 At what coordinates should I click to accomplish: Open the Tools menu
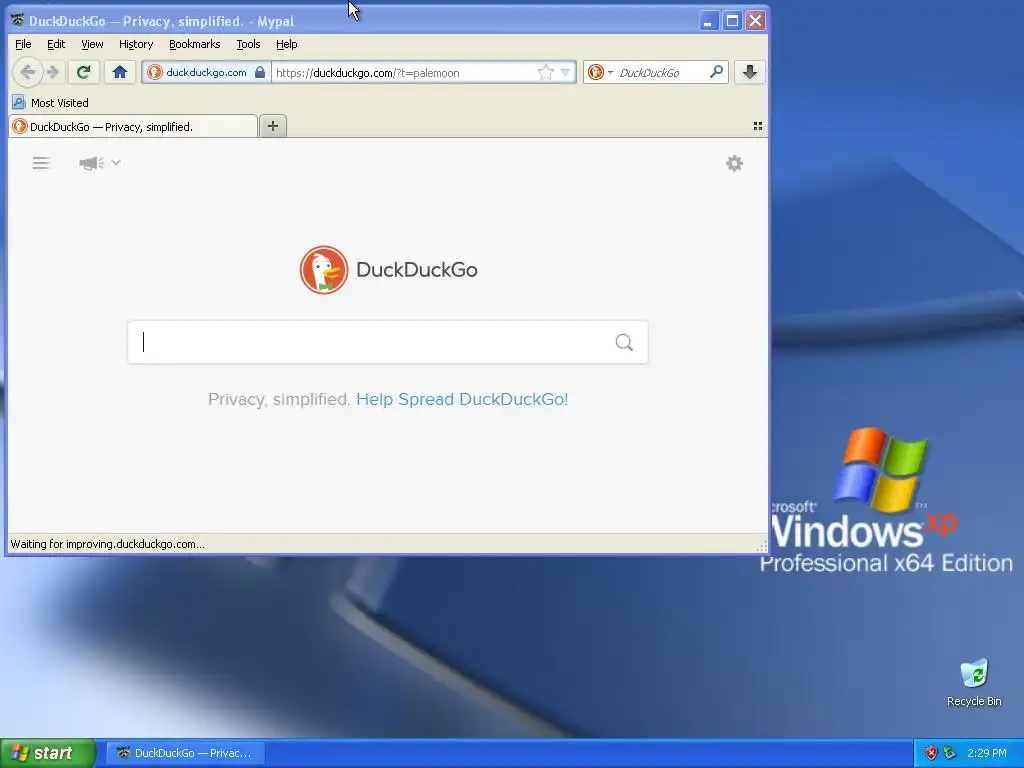248,44
